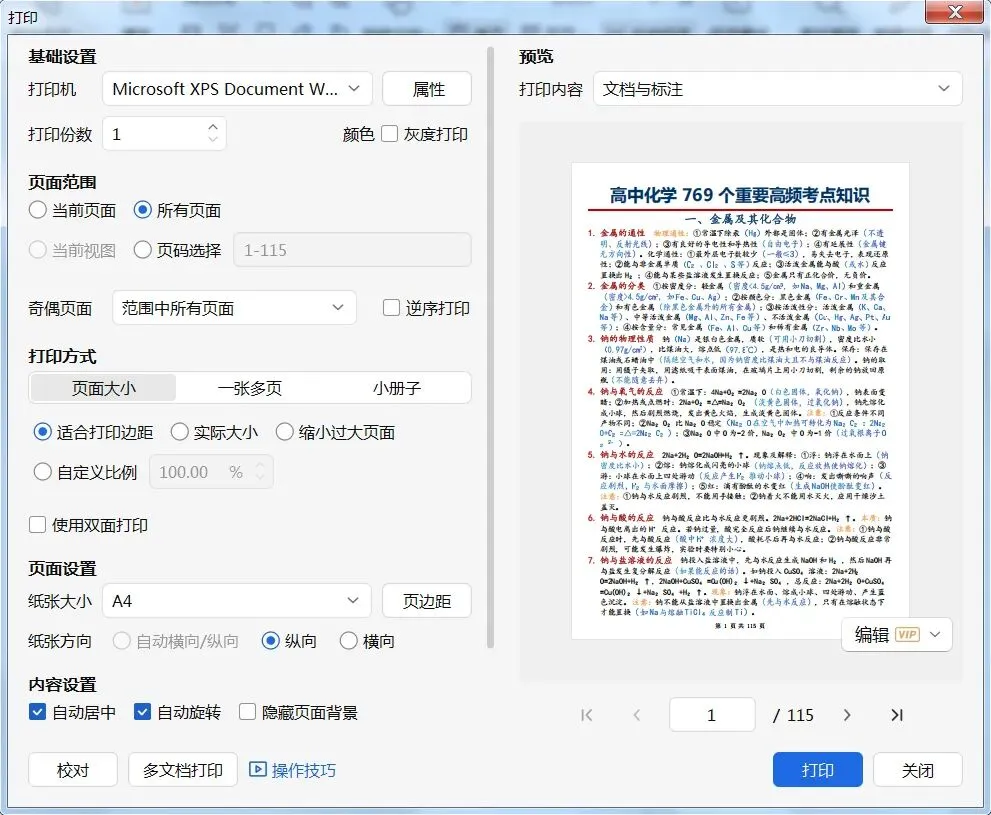Click the 多文档打印 button

(183, 770)
